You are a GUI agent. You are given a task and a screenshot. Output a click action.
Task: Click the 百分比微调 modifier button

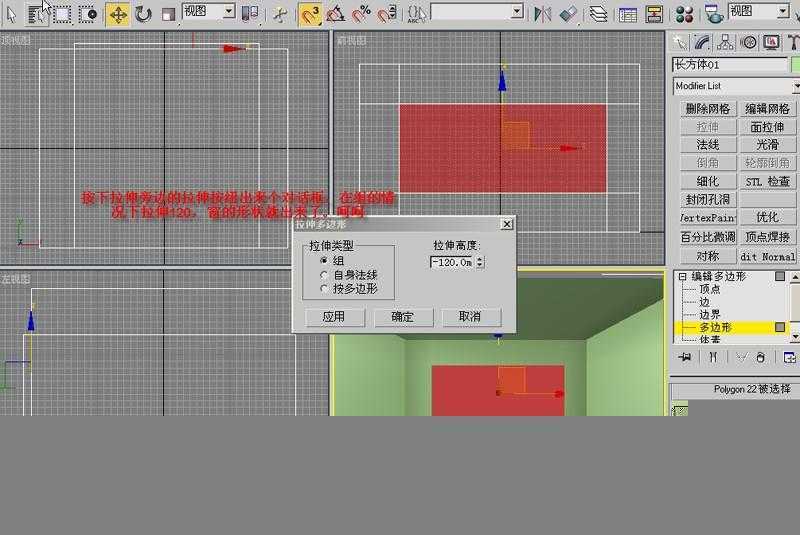tap(708, 237)
